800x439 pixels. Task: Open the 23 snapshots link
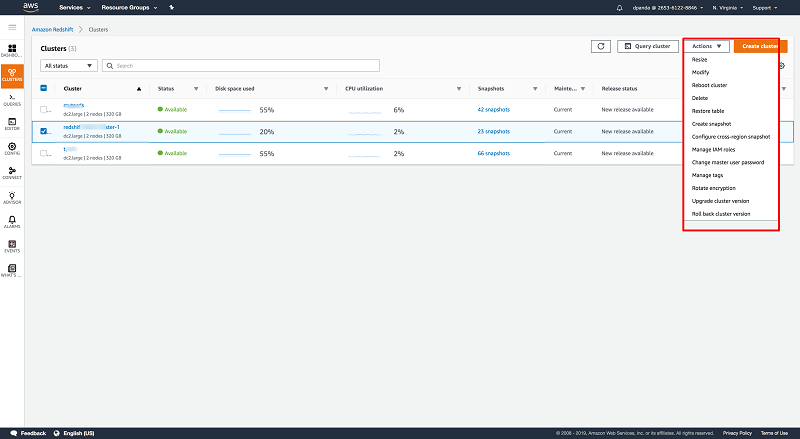493,132
